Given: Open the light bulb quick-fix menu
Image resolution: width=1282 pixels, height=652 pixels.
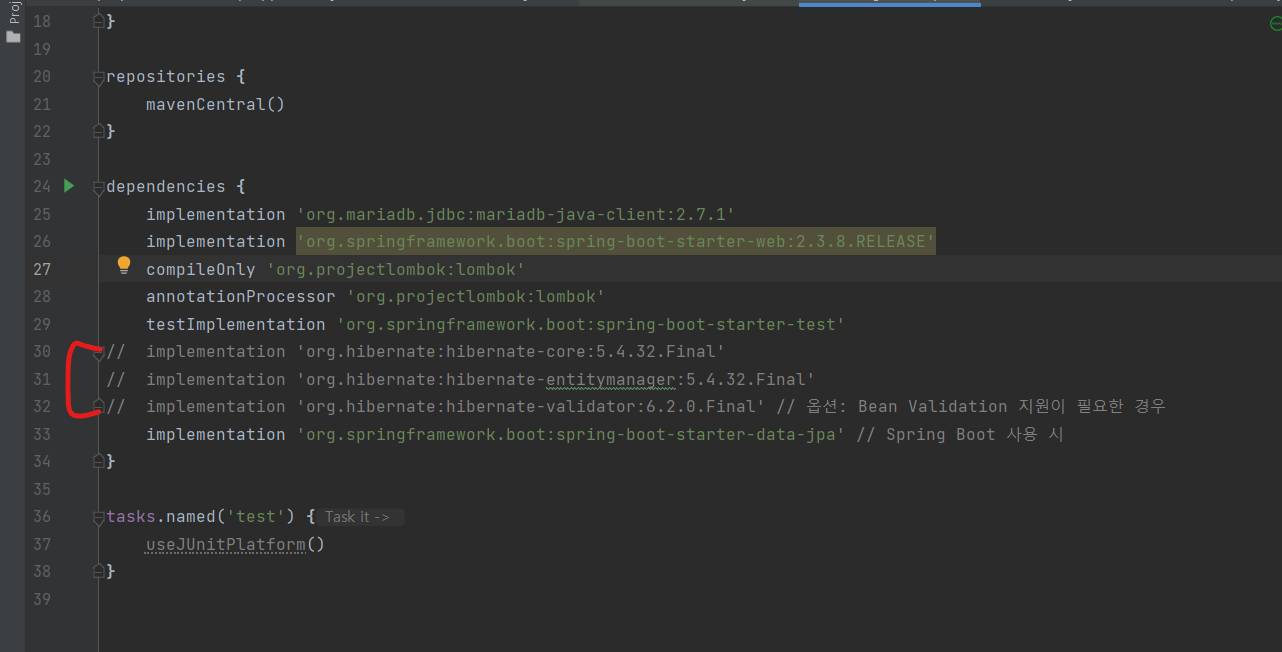Looking at the screenshot, I should point(124,265).
